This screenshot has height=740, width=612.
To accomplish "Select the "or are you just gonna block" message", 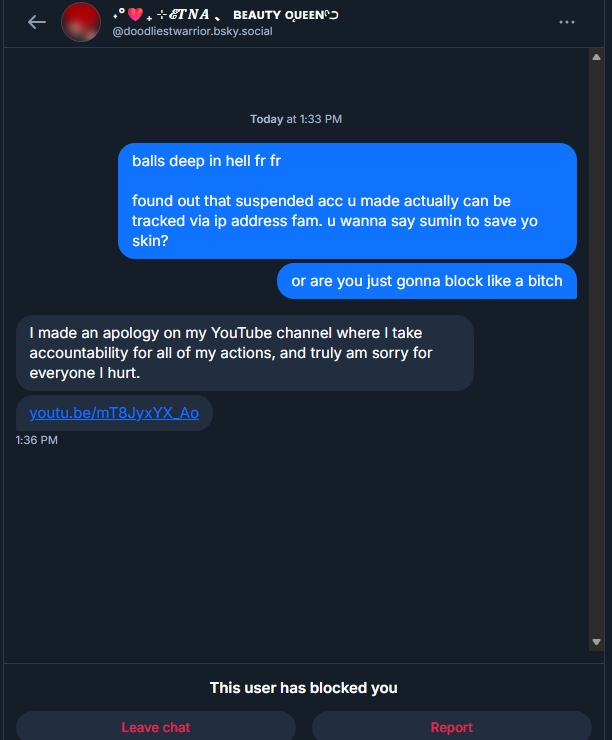I will point(427,281).
